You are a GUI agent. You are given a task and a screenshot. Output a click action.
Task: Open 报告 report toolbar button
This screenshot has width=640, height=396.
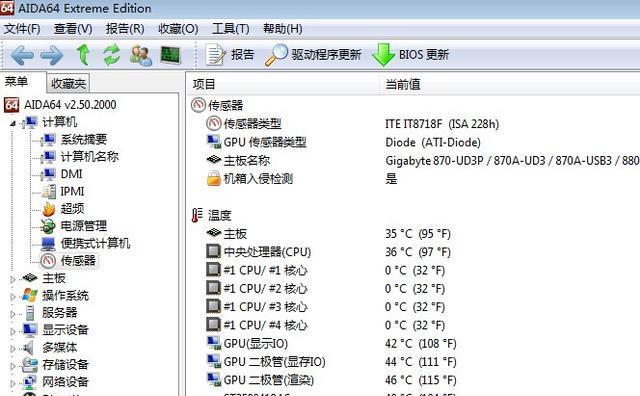(x=230, y=55)
